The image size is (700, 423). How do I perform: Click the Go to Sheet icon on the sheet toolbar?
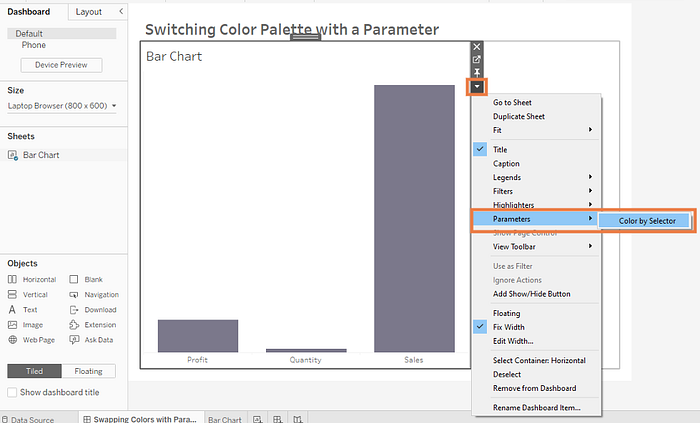pos(477,59)
